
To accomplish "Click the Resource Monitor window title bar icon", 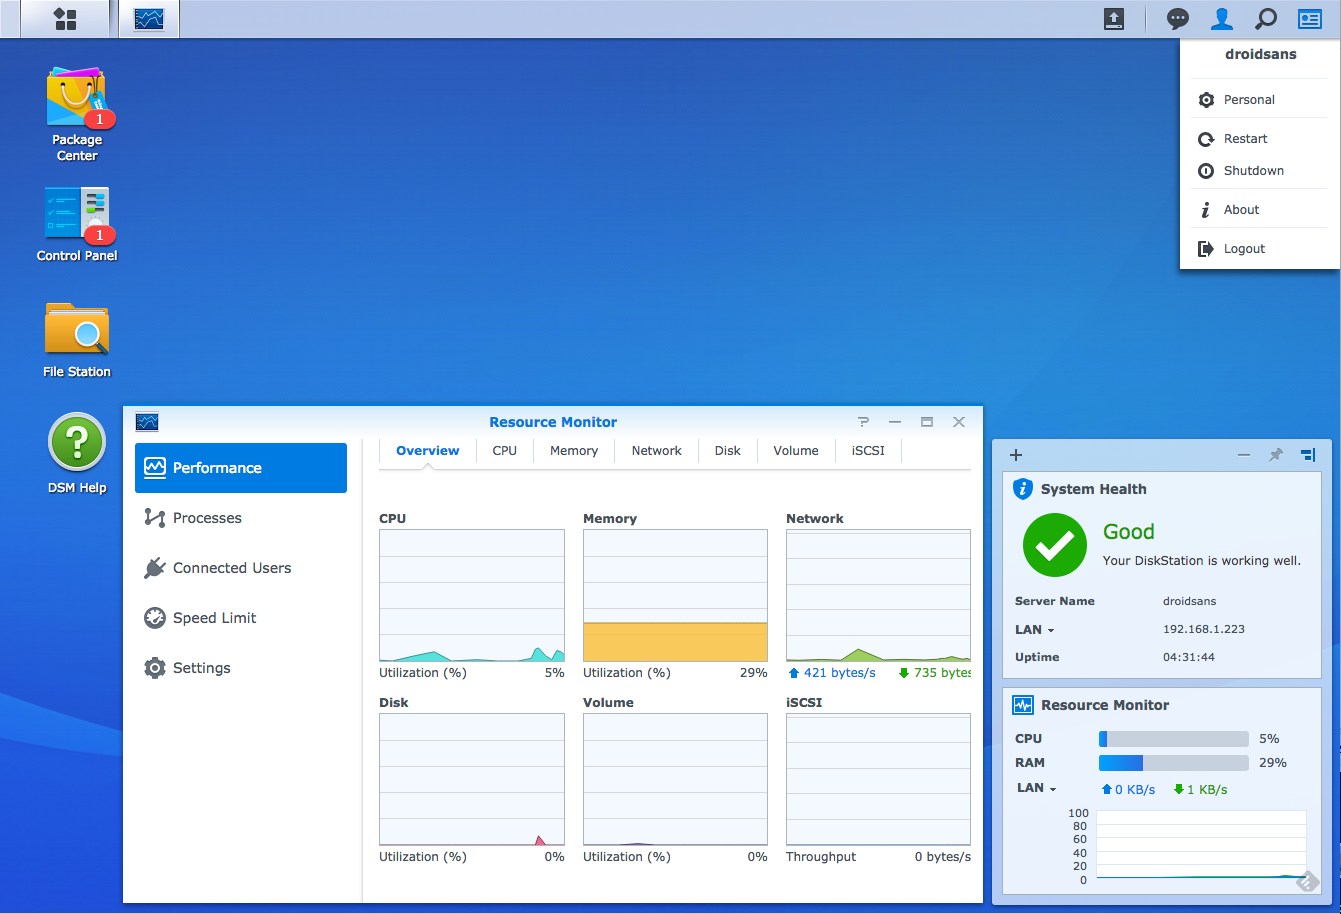I will tap(147, 422).
